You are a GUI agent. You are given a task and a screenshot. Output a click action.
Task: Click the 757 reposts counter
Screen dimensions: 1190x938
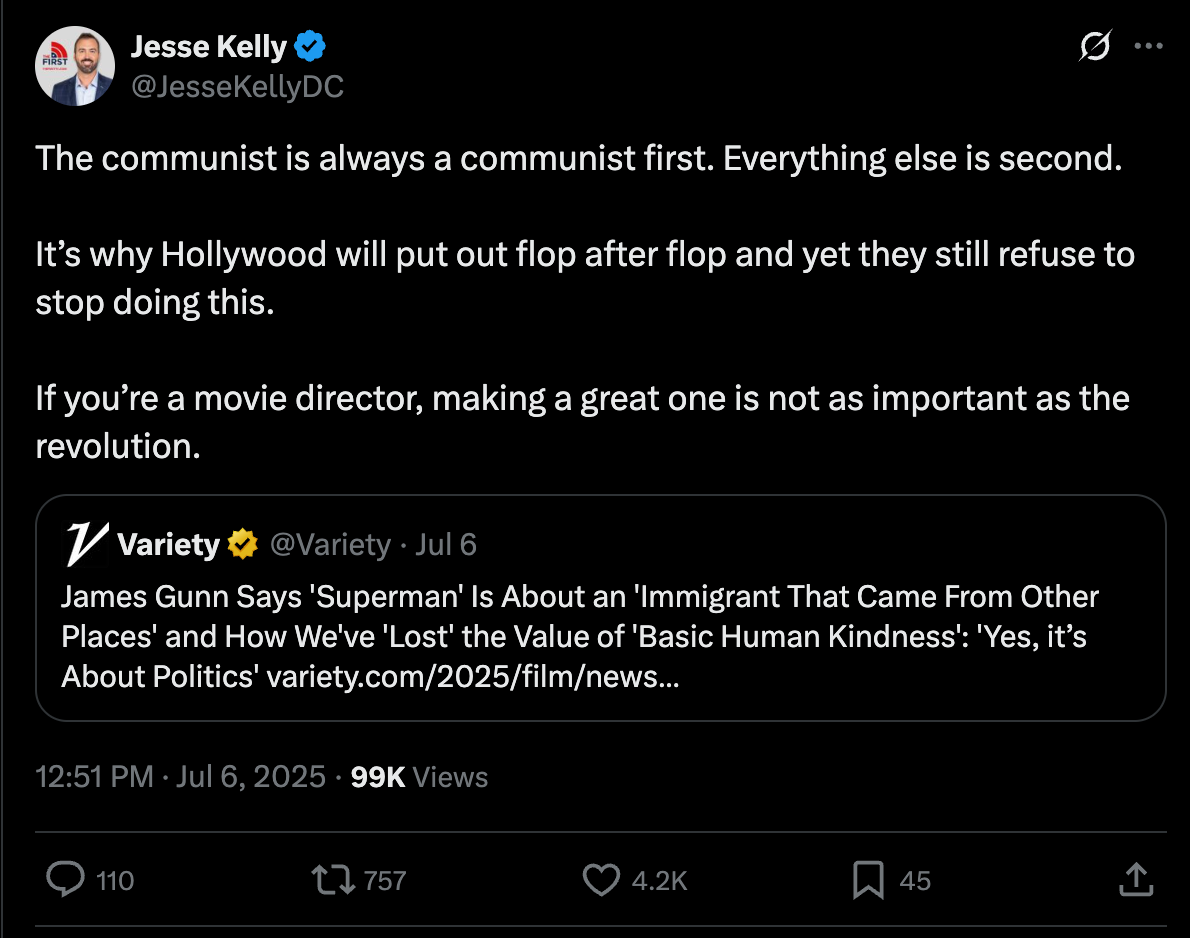point(386,880)
